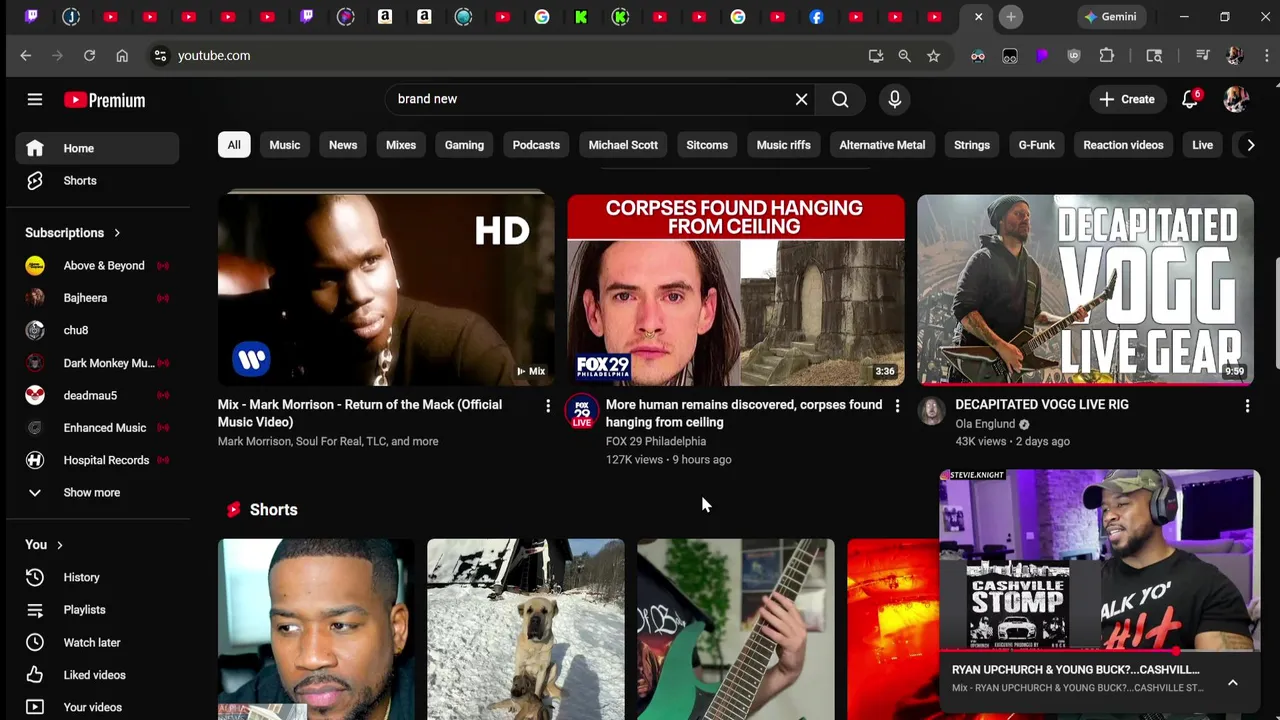
Task: Open Playlists in sidebar
Action: tap(97, 610)
